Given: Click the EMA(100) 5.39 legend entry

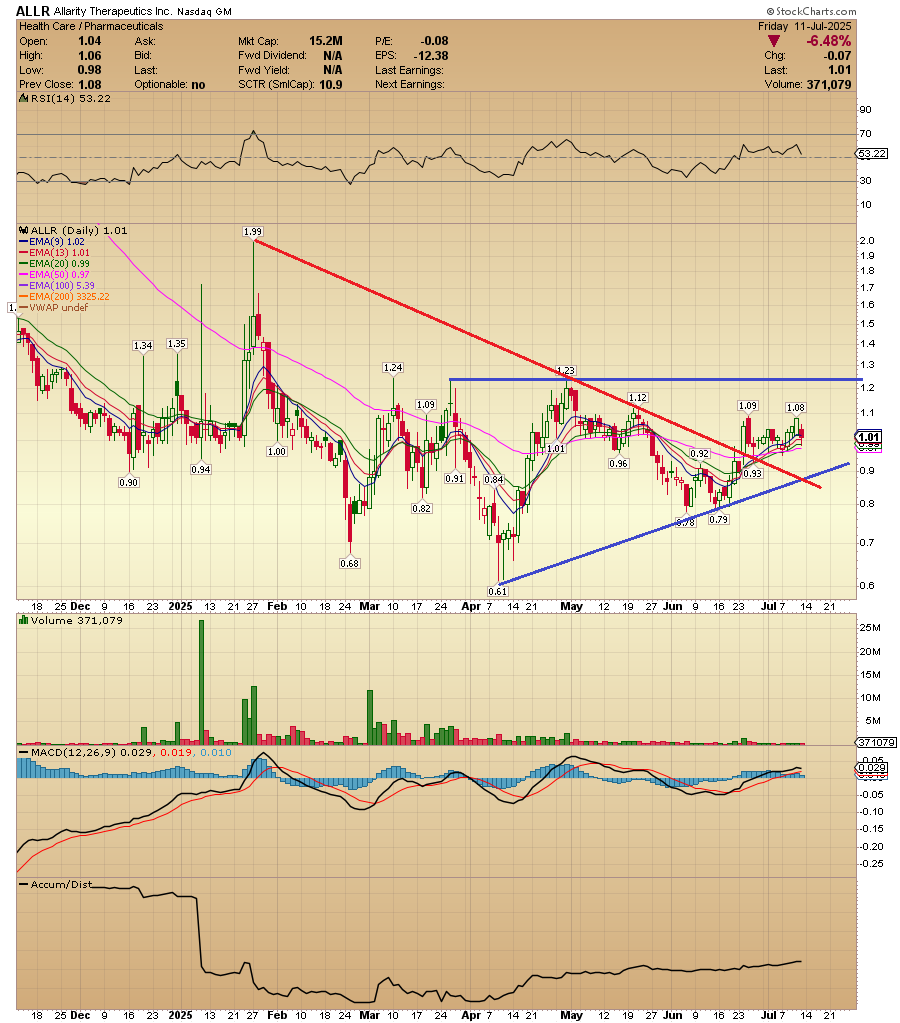Looking at the screenshot, I should point(57,286).
